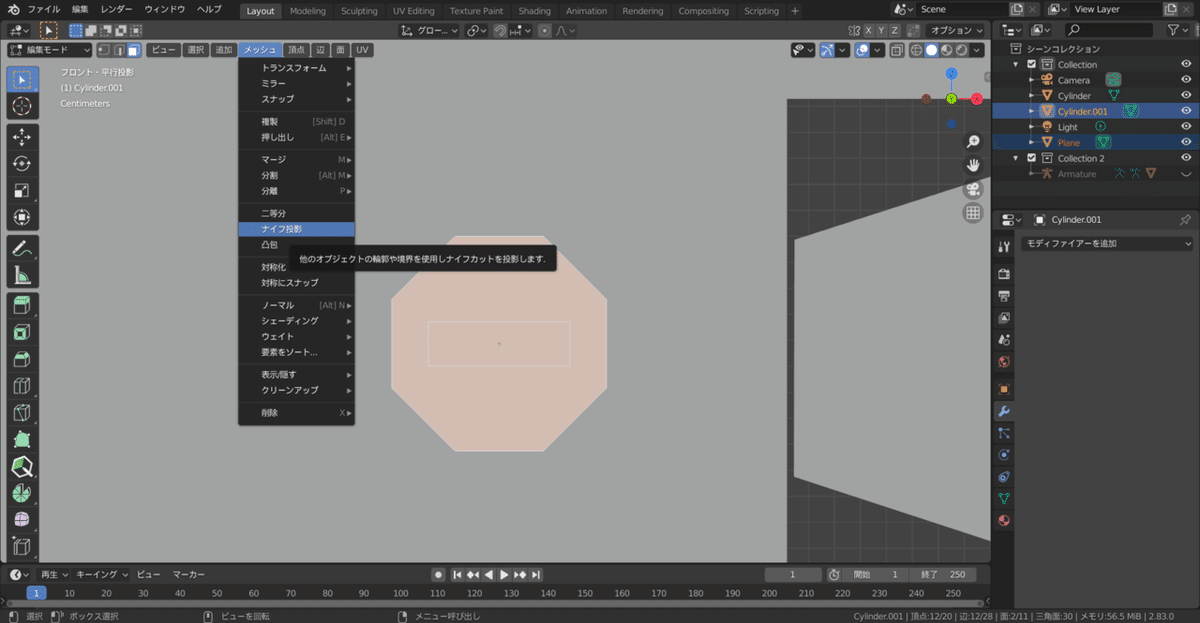Open the Tool properties tab icon
Viewport: 1200px width, 623px height.
coord(1004,246)
